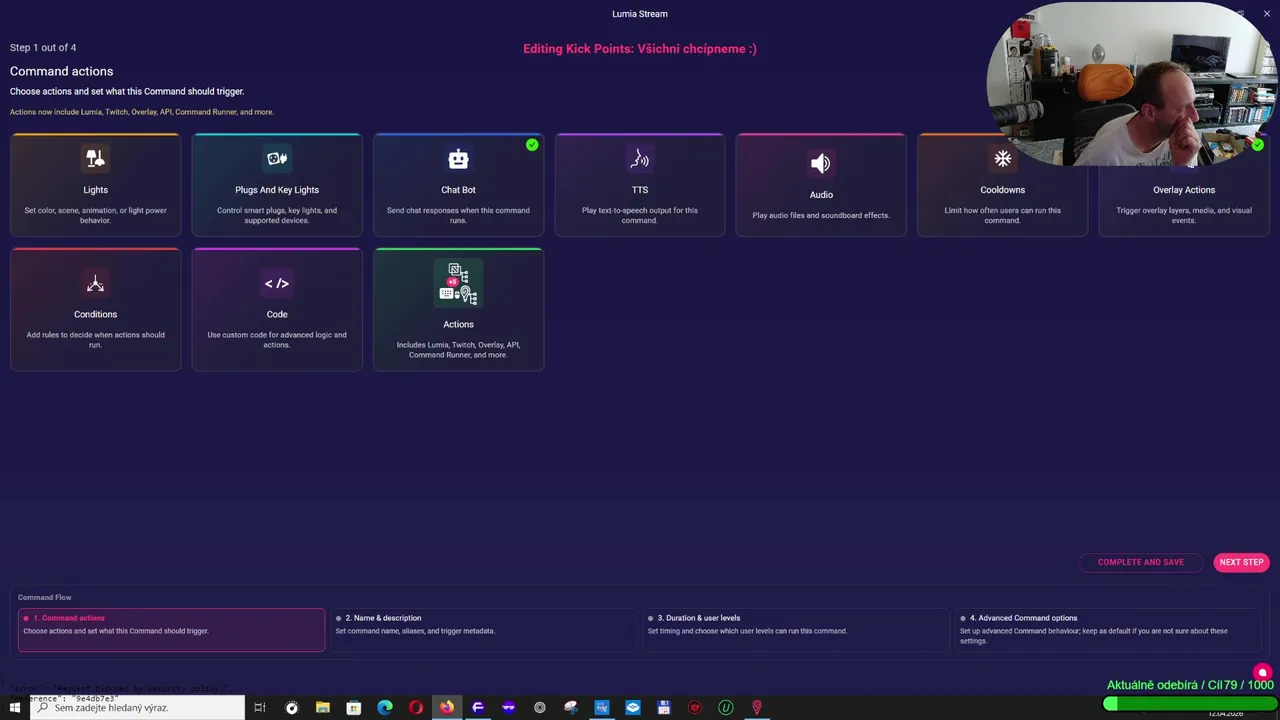
Task: Launch Opera from the taskbar
Action: [x=415, y=707]
